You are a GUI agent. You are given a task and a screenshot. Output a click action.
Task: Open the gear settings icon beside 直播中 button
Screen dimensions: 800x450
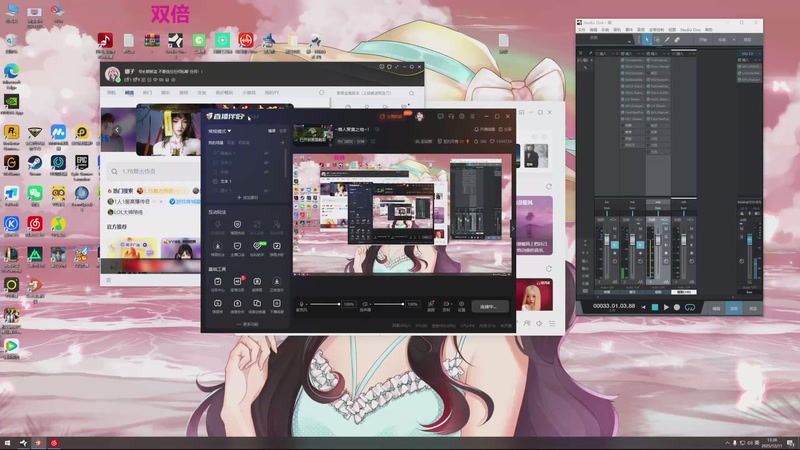(x=461, y=304)
